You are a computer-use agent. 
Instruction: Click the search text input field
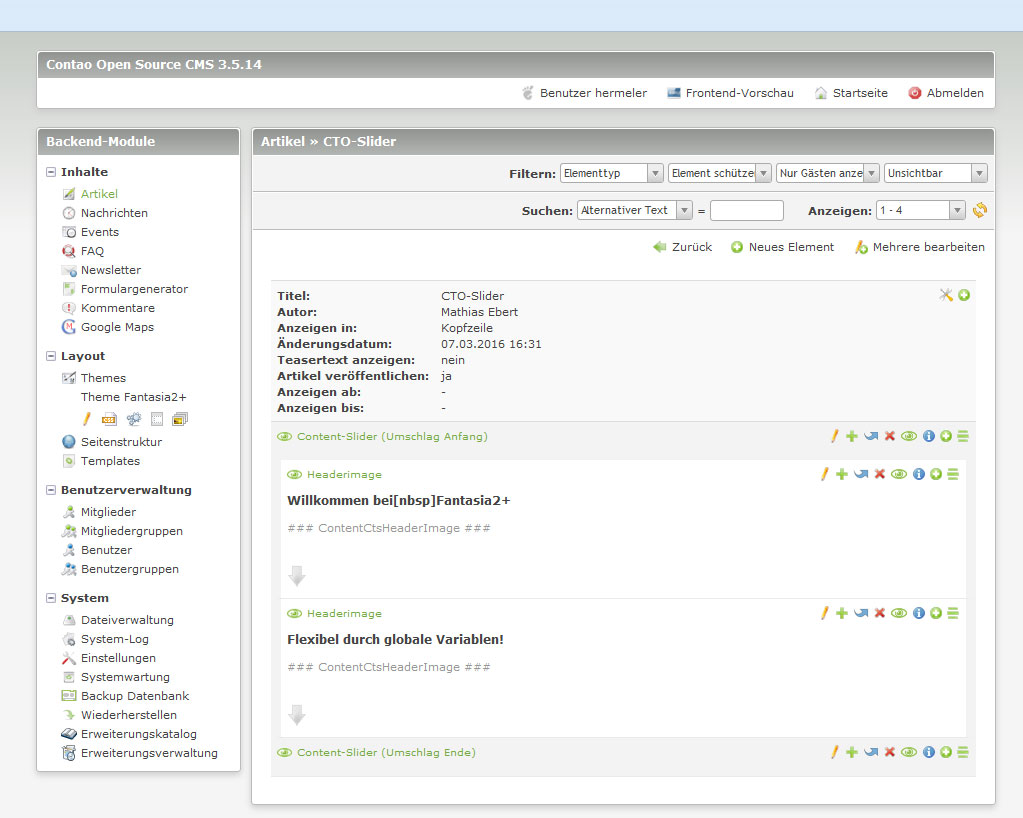pos(746,210)
